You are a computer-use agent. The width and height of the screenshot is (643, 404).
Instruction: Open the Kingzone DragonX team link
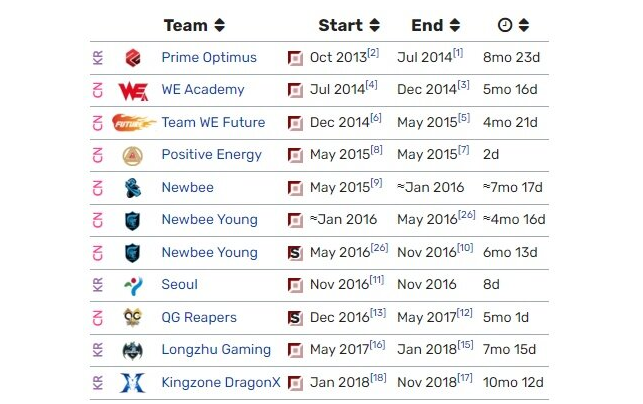(x=221, y=382)
